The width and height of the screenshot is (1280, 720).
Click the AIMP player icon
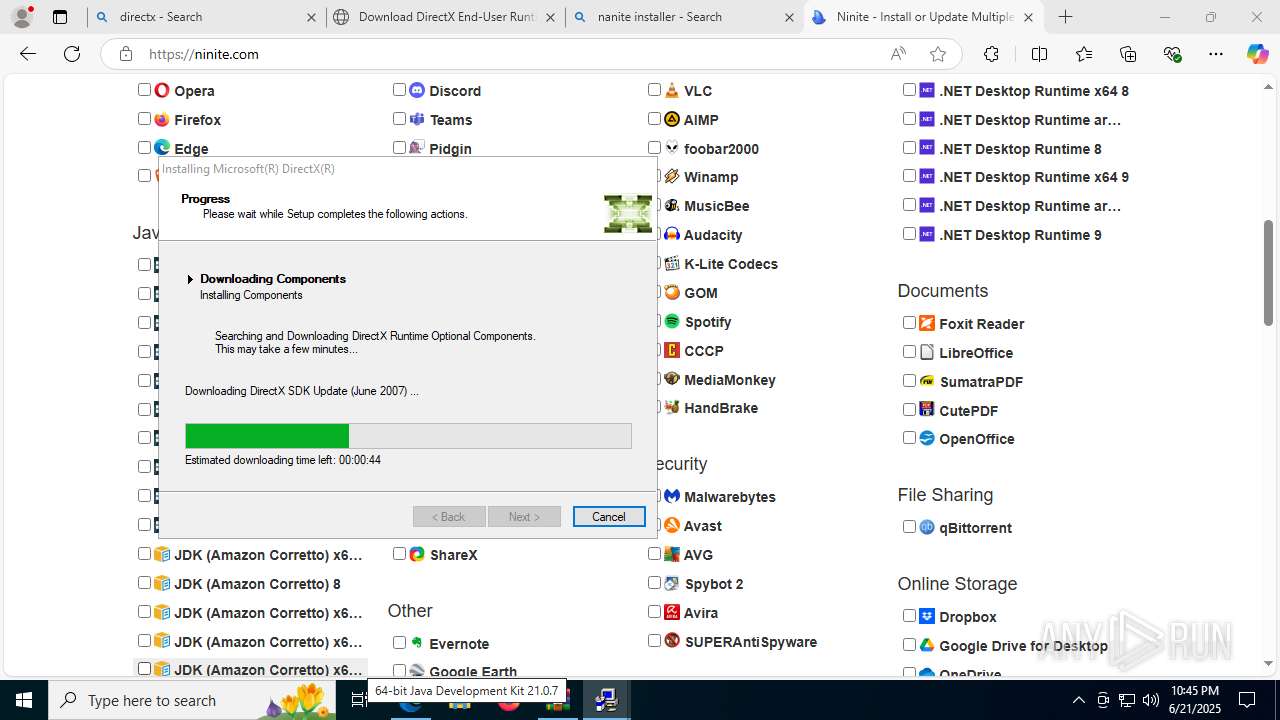[x=672, y=119]
